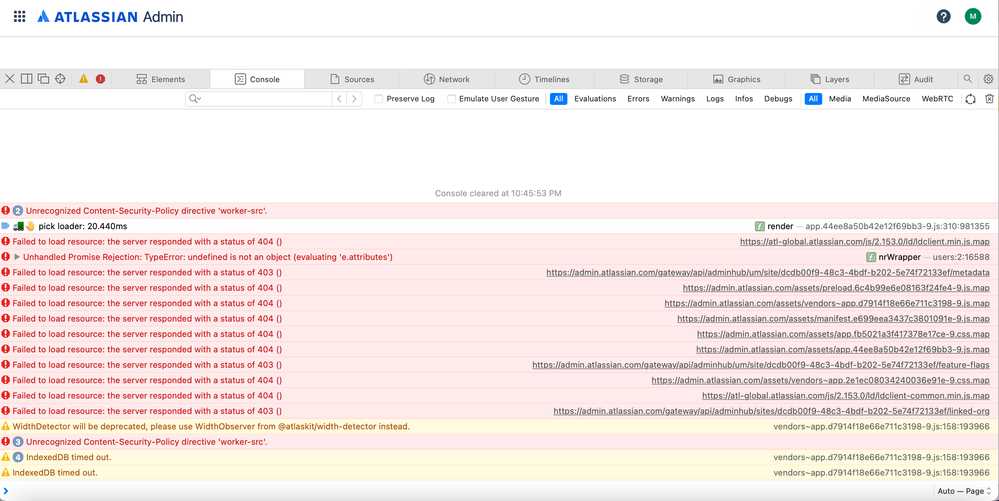Open the linked-org 403 link
999x501 pixels.
[x=772, y=411]
